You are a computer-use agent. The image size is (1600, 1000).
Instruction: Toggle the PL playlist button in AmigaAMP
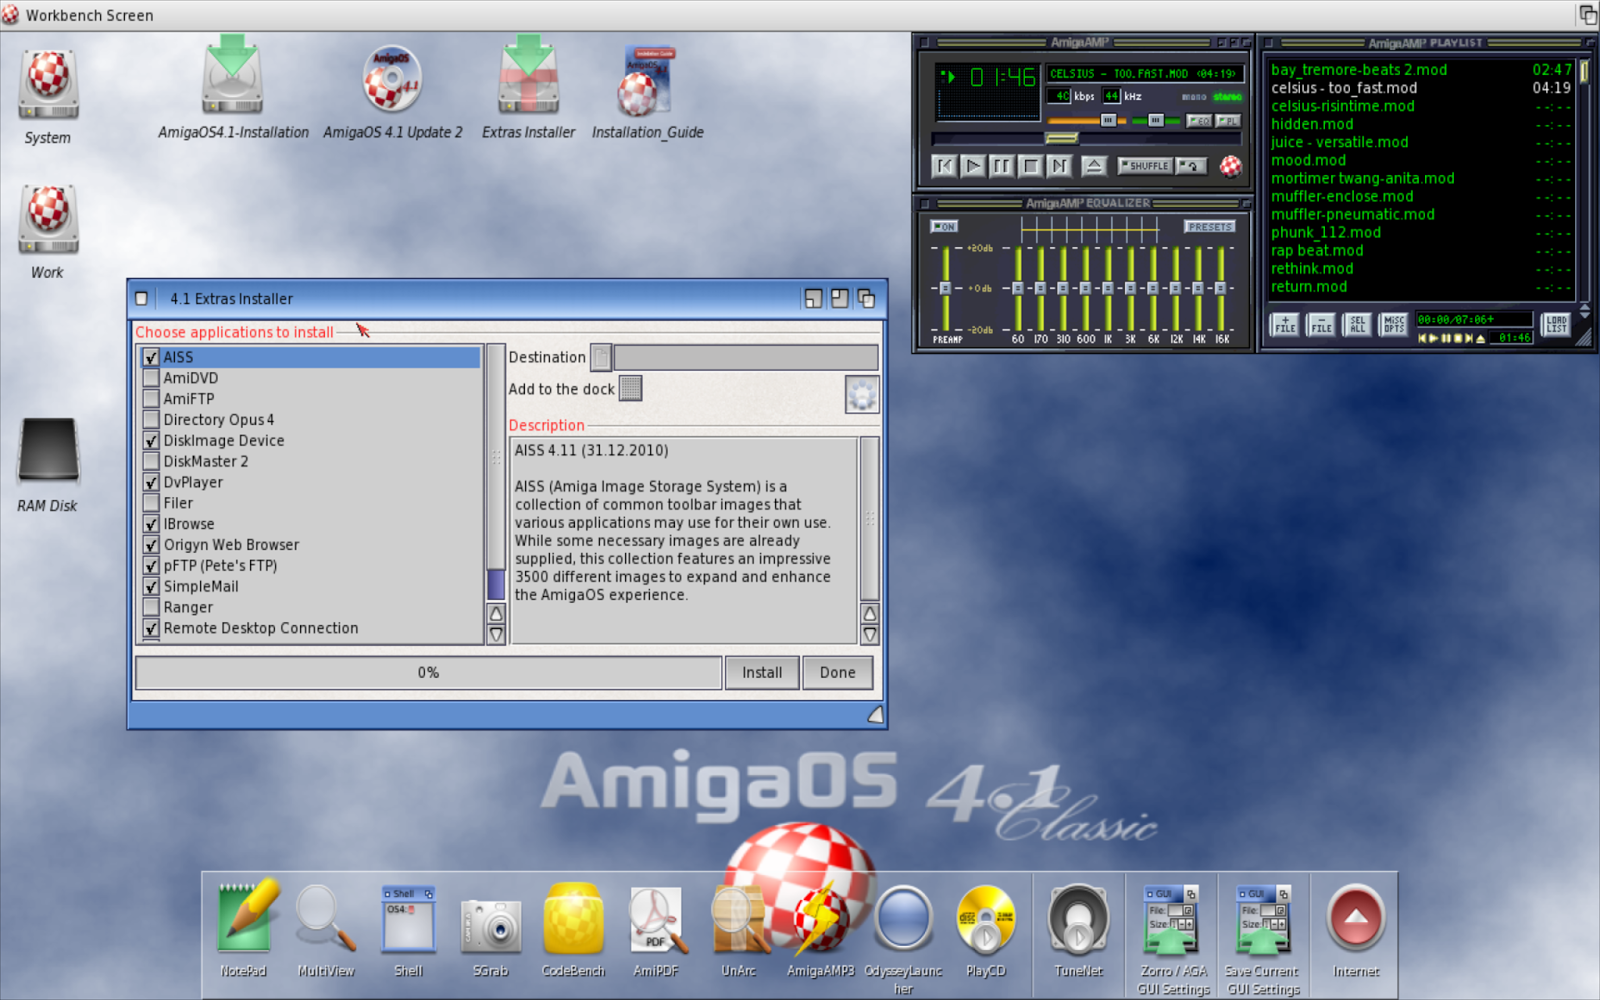click(1228, 121)
